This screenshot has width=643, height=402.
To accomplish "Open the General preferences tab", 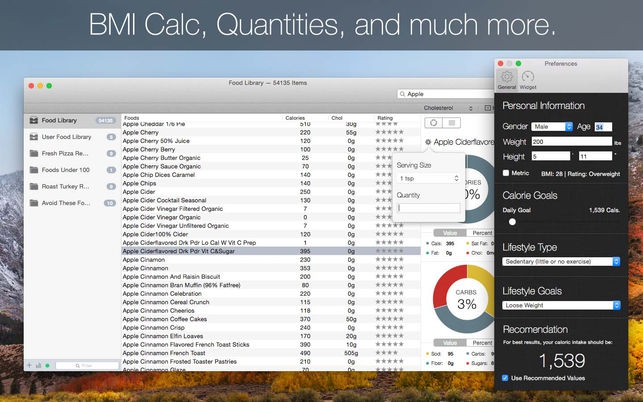I will click(507, 80).
